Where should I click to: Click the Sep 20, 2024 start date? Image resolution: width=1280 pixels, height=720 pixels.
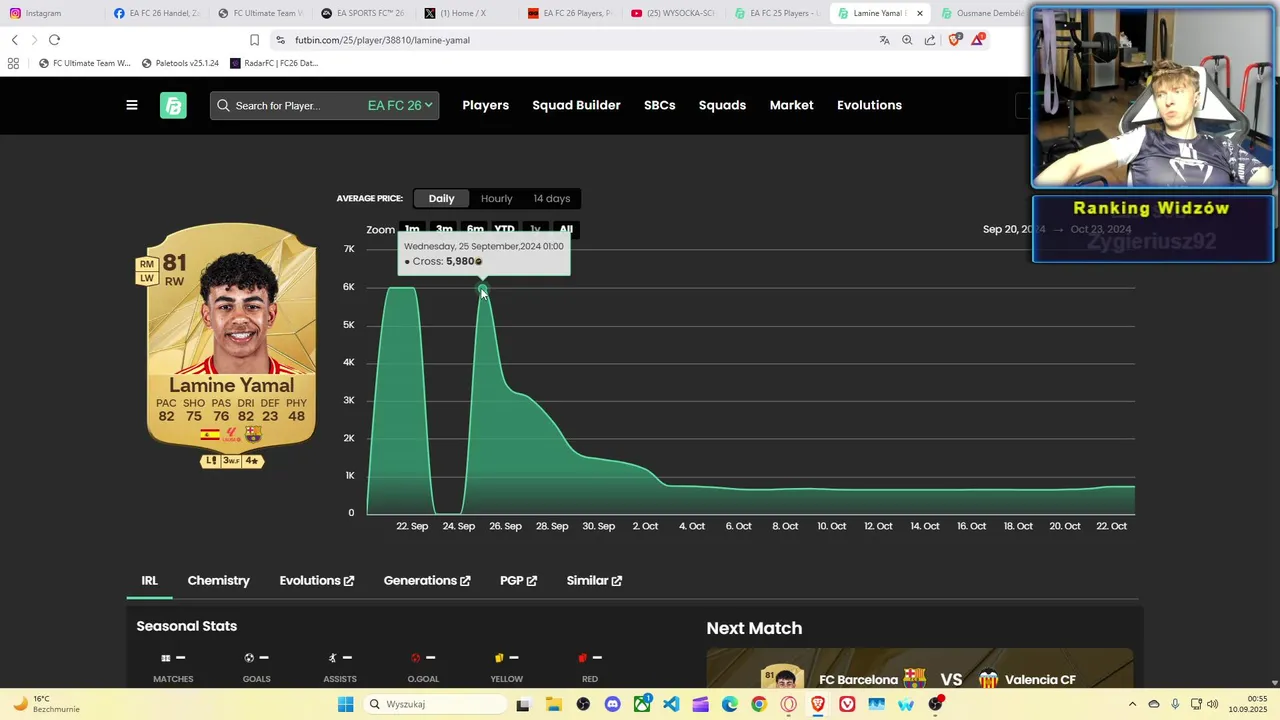(x=1013, y=229)
